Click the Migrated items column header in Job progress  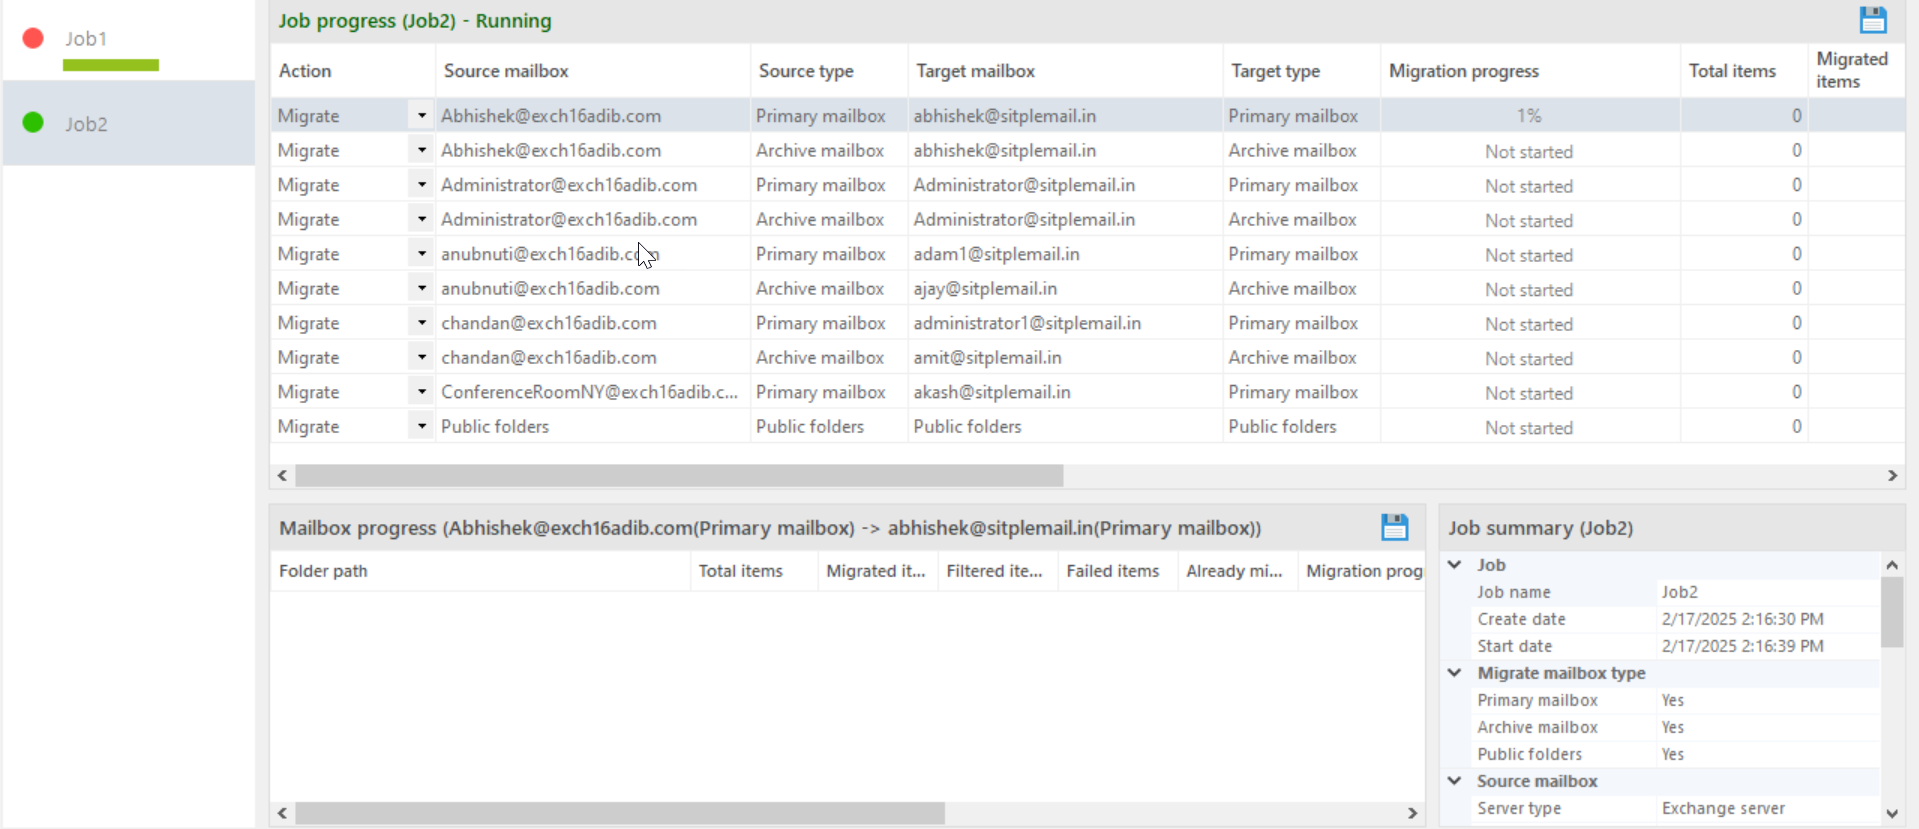click(x=1856, y=70)
